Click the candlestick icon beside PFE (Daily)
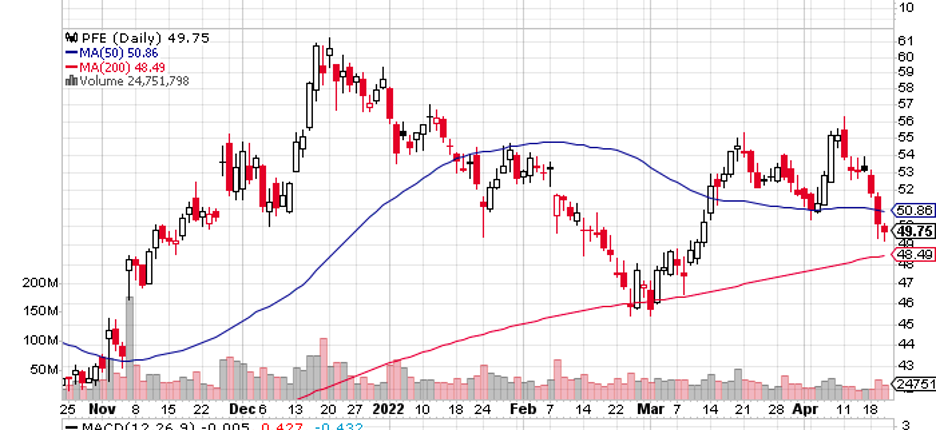The width and height of the screenshot is (936, 430). coord(70,38)
